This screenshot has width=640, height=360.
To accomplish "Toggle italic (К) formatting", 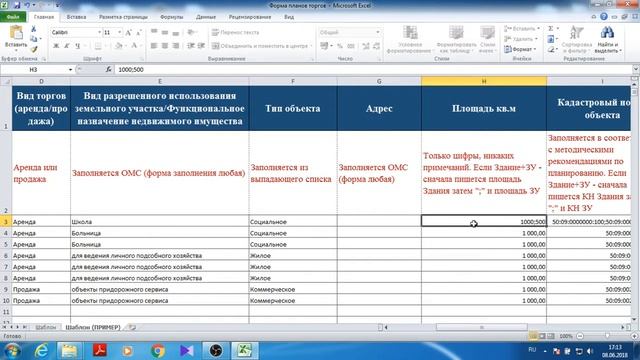I will point(67,46).
